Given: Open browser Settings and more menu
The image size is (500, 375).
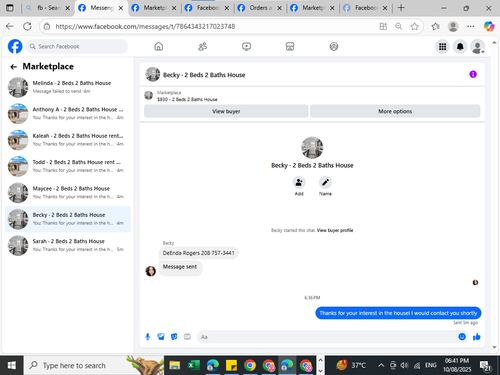Looking at the screenshot, I should click(470, 26).
